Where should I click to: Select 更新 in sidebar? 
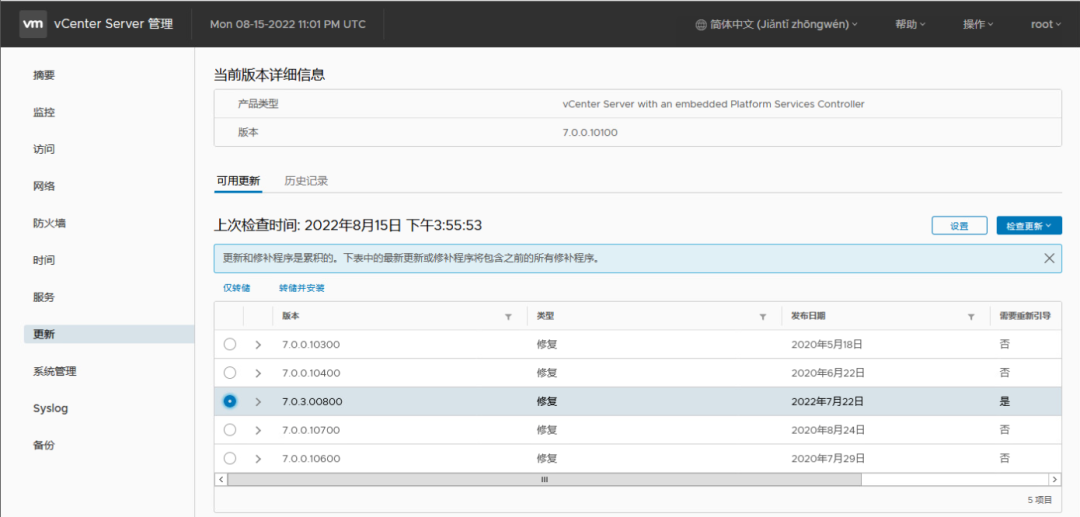(x=109, y=335)
